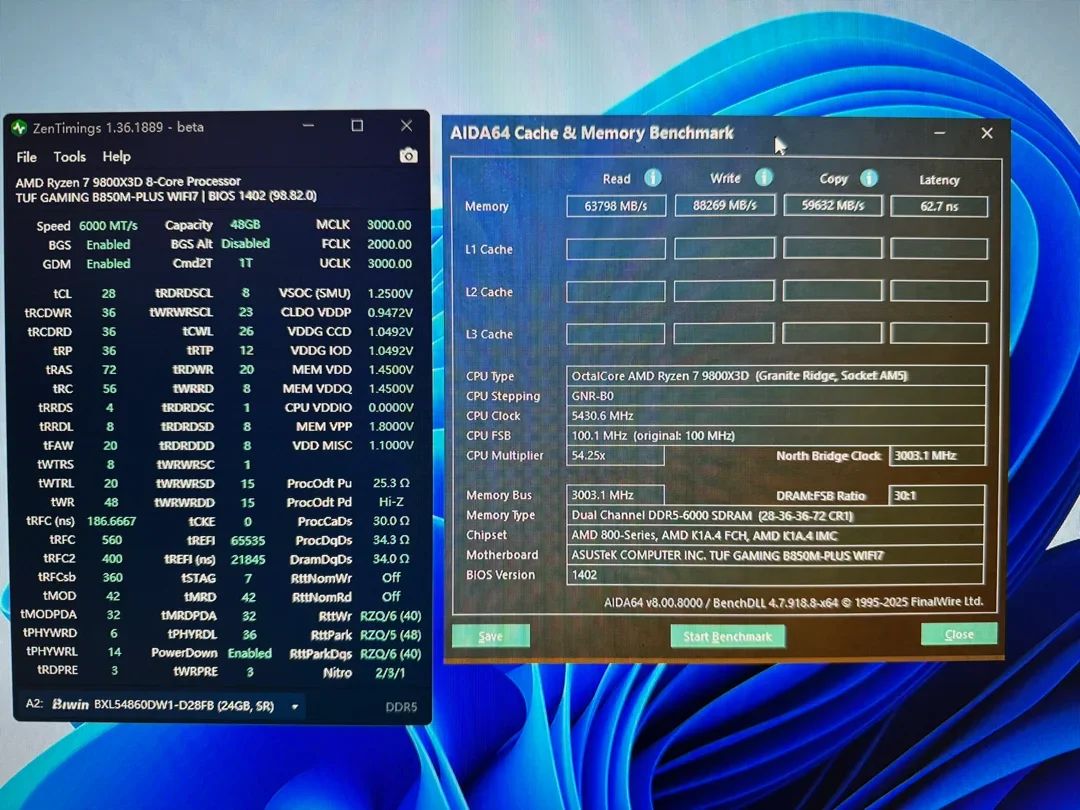Click the empty L2 Cache Write field

pyautogui.click(x=724, y=291)
